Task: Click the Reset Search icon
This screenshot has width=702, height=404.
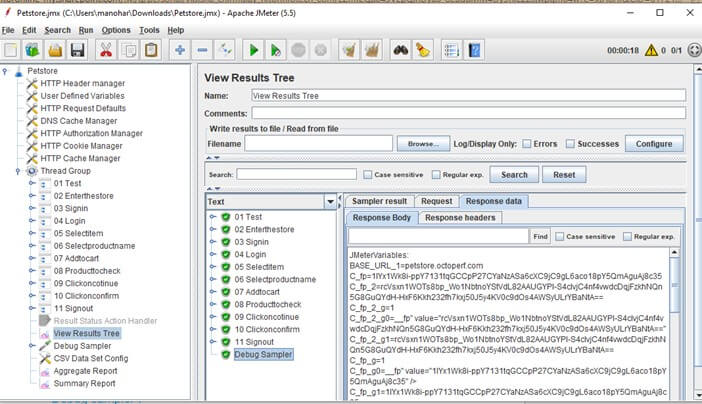Action: (423, 50)
